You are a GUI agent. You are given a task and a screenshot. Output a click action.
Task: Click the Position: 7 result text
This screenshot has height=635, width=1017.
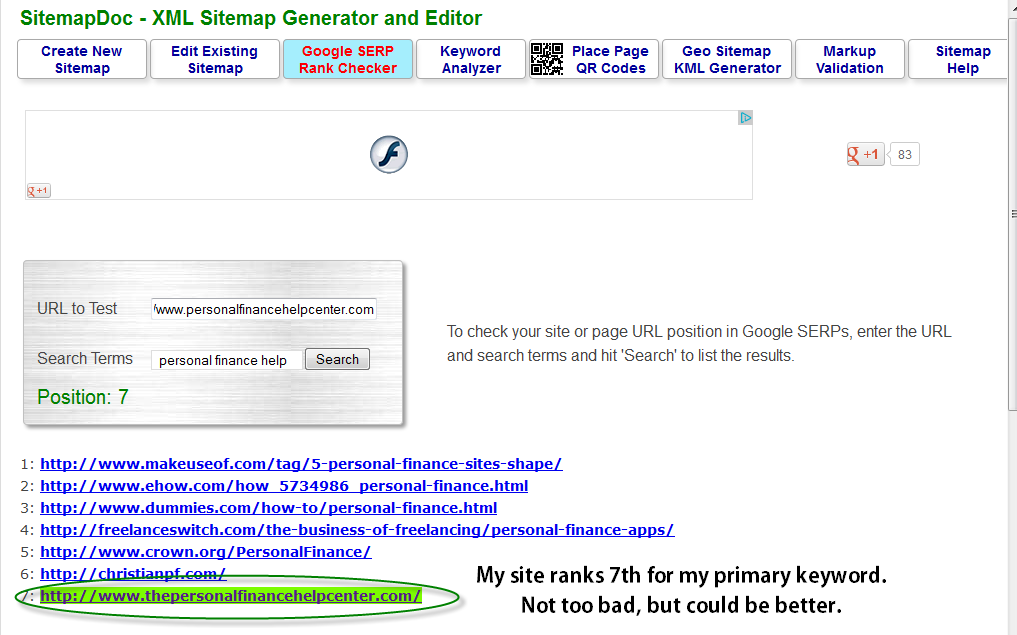83,397
